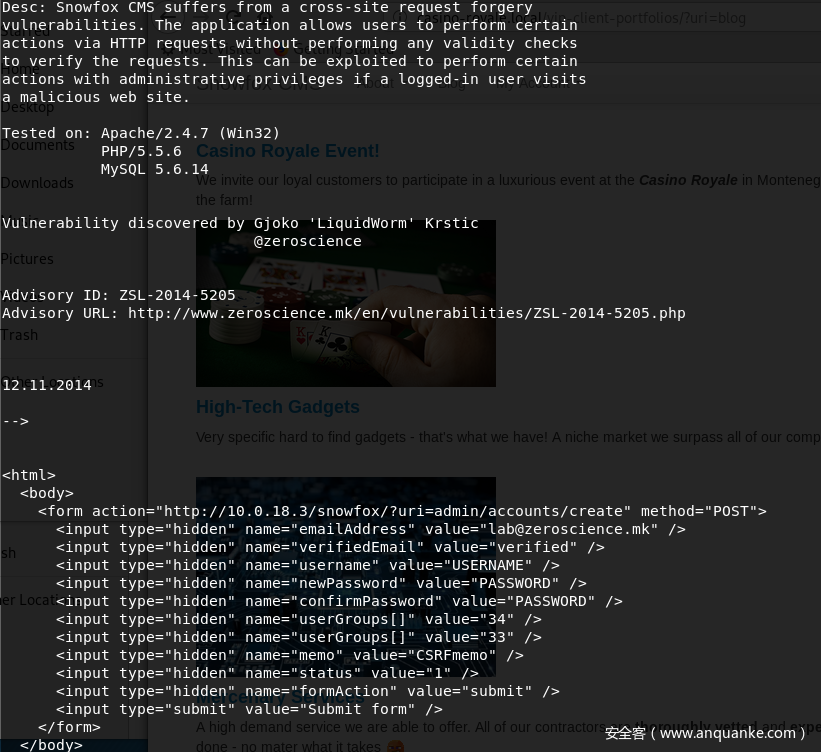Click the High-Tech Gadgets post image
The height and width of the screenshot is (752, 821).
pyautogui.click(x=346, y=577)
